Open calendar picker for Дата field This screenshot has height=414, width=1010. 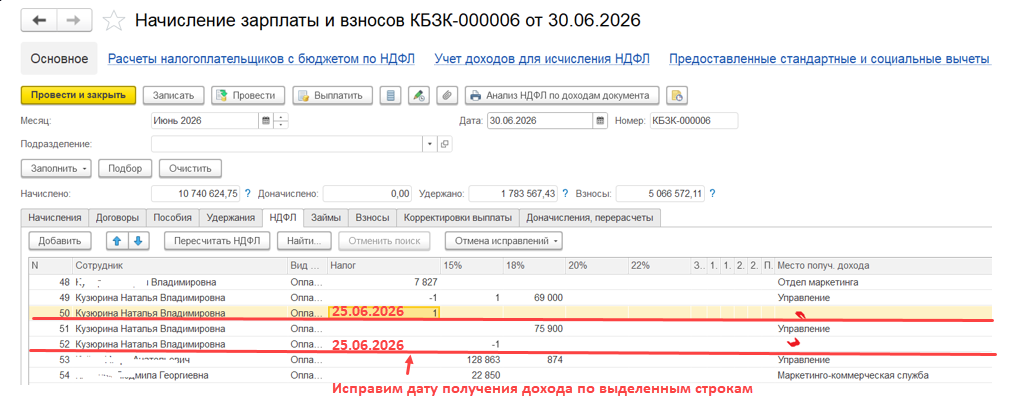point(600,120)
